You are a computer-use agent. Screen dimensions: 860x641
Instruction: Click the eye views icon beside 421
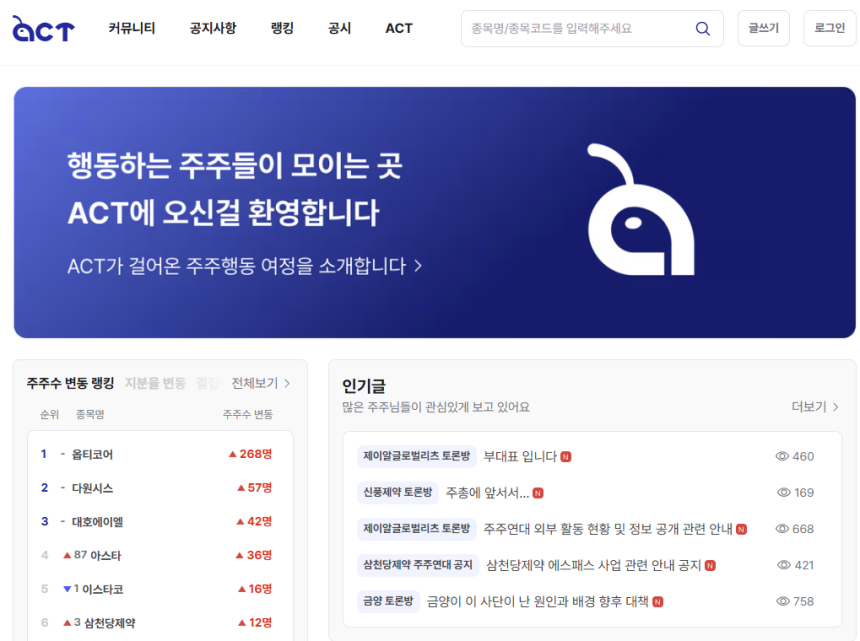(x=784, y=565)
